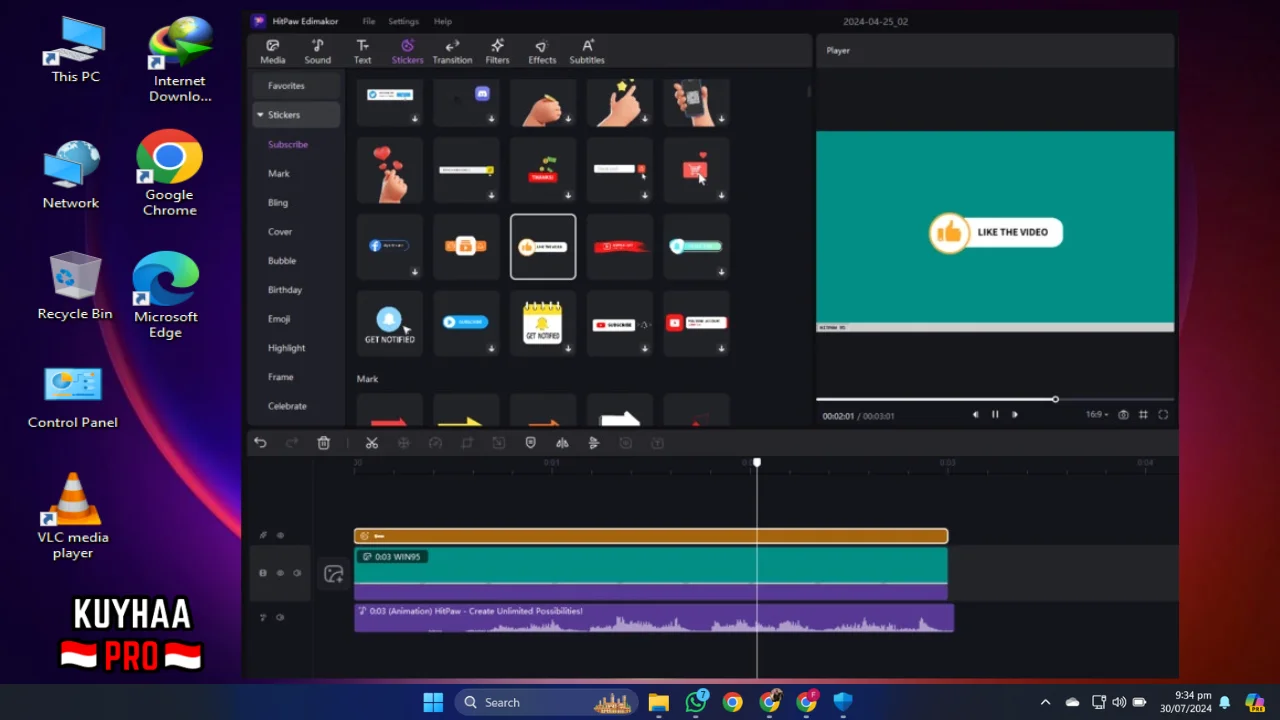Add media with the image-plus timeline button
1280x720 pixels.
pos(334,574)
